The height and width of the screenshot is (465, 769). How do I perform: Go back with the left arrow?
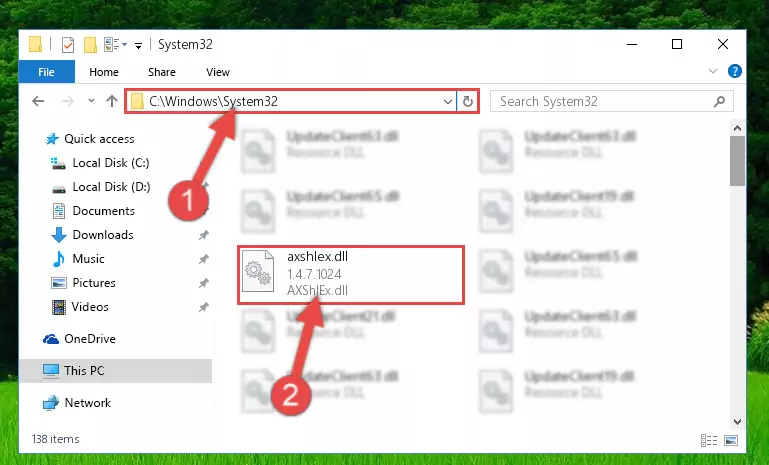click(38, 102)
